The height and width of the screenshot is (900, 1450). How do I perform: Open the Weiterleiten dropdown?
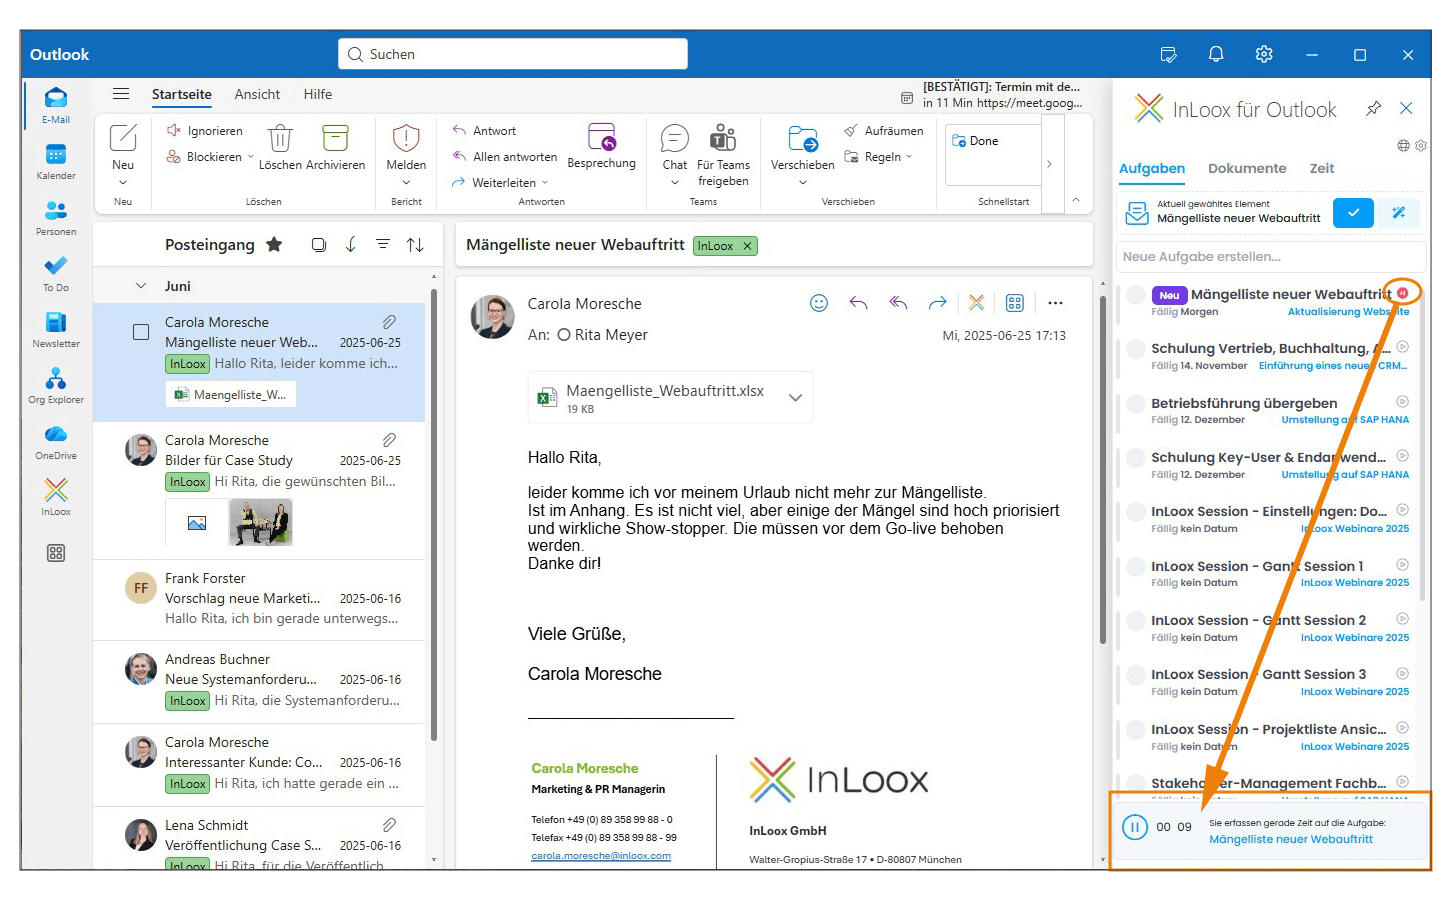click(545, 183)
